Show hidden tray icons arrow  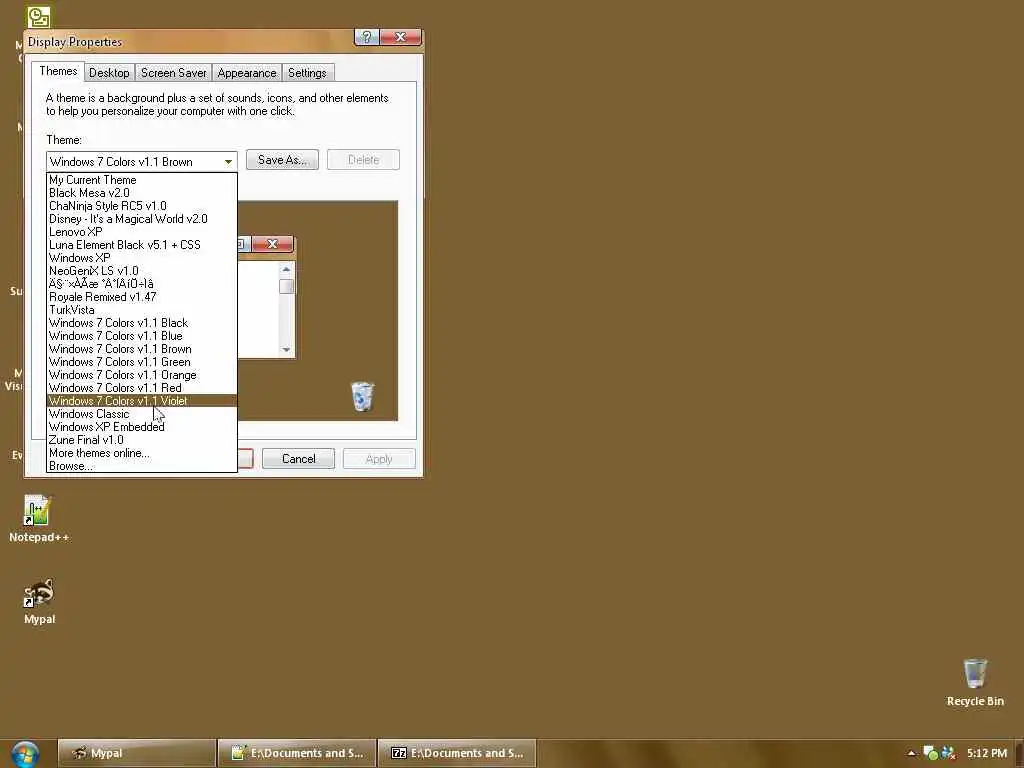911,754
